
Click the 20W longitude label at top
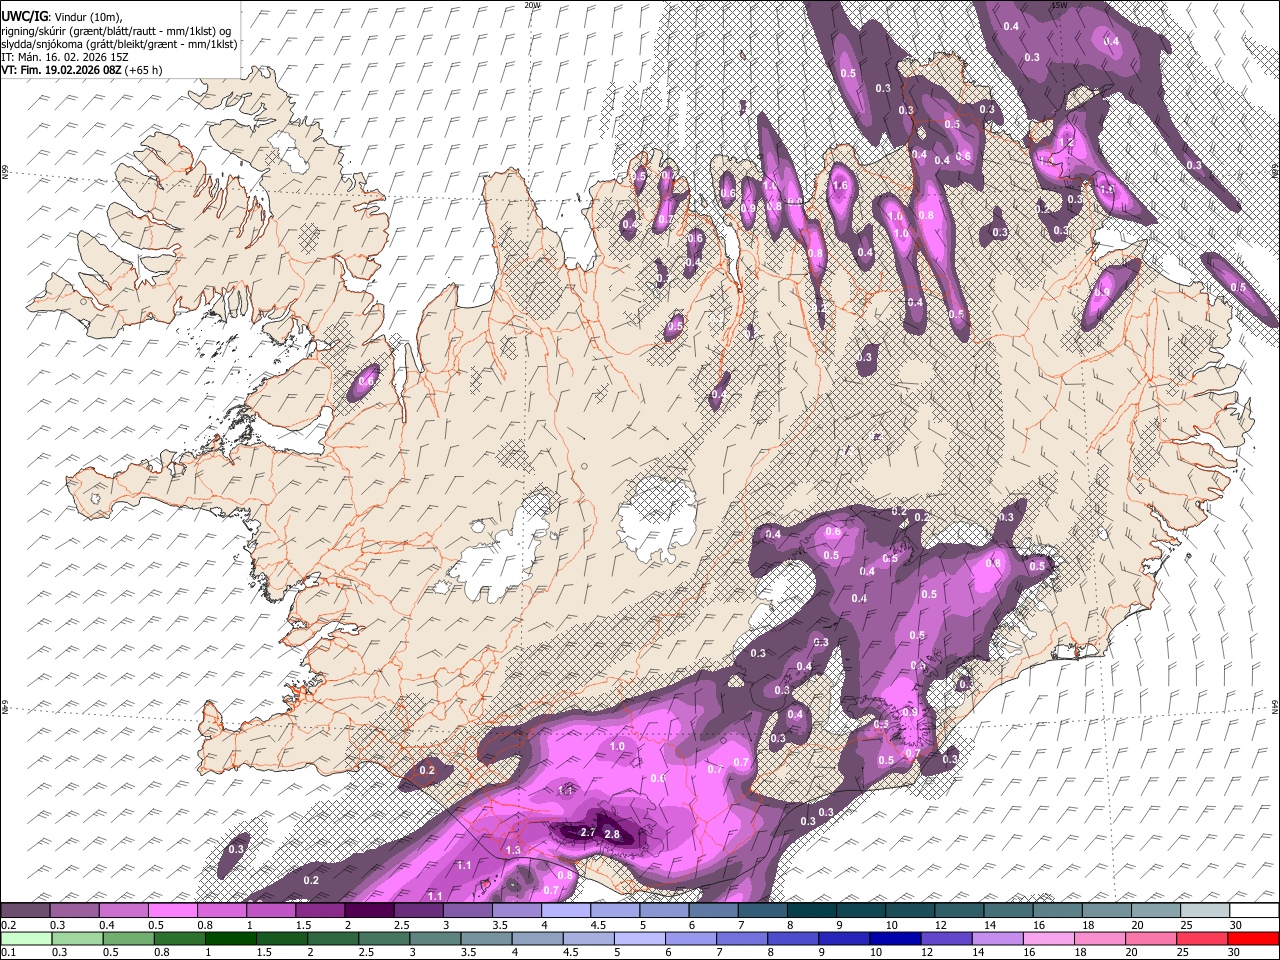point(532,5)
